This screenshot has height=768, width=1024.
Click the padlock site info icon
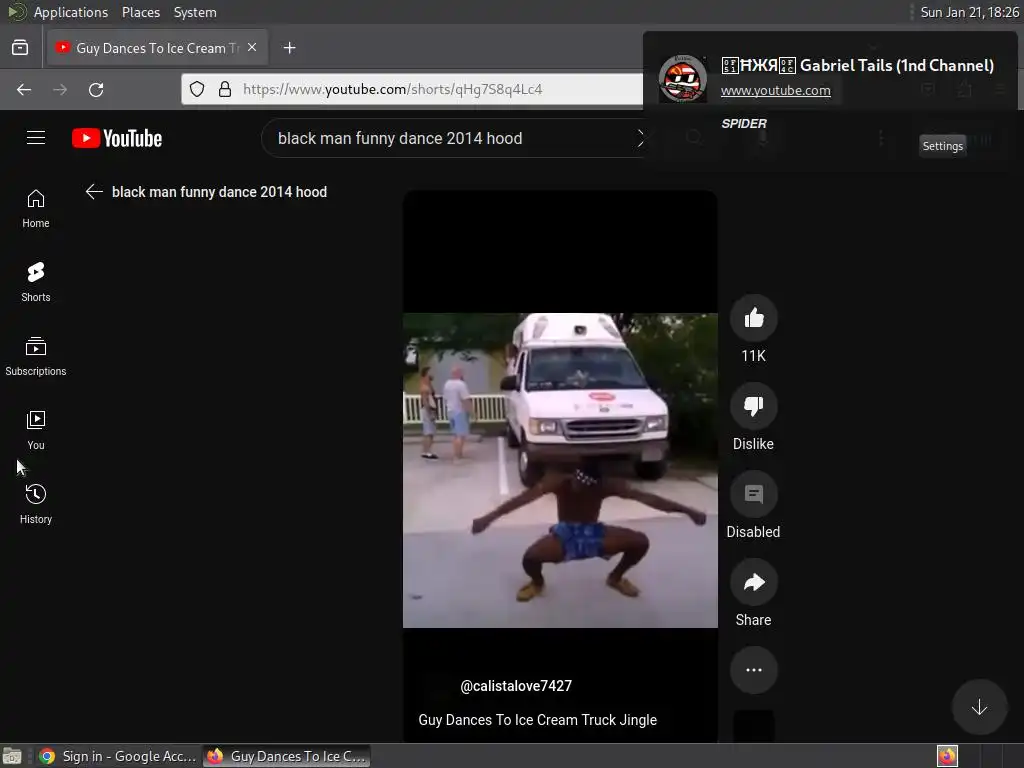pos(225,89)
